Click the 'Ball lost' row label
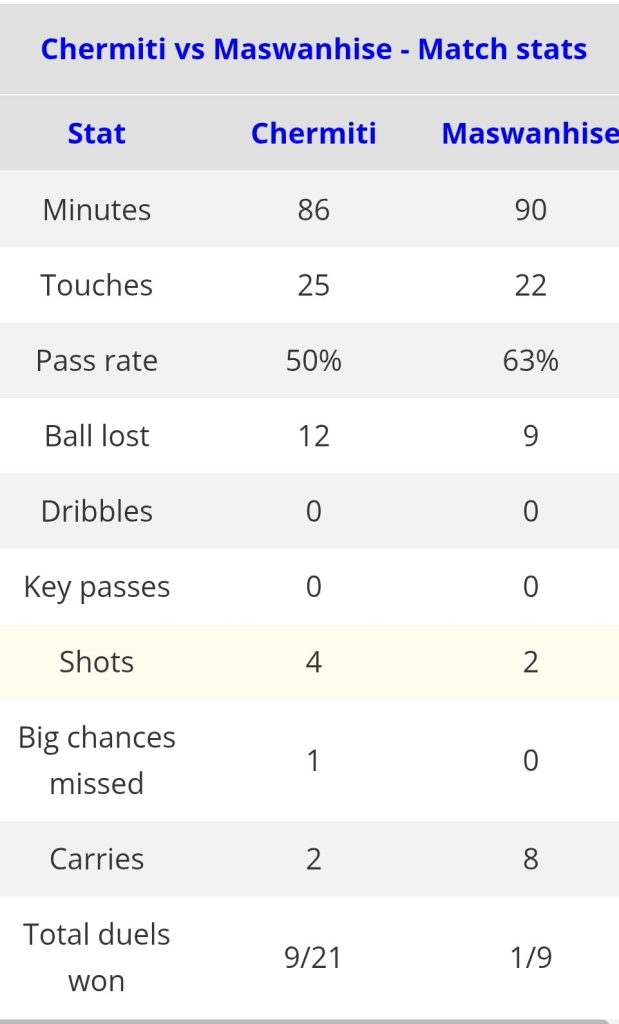619x1024 pixels. 97,436
